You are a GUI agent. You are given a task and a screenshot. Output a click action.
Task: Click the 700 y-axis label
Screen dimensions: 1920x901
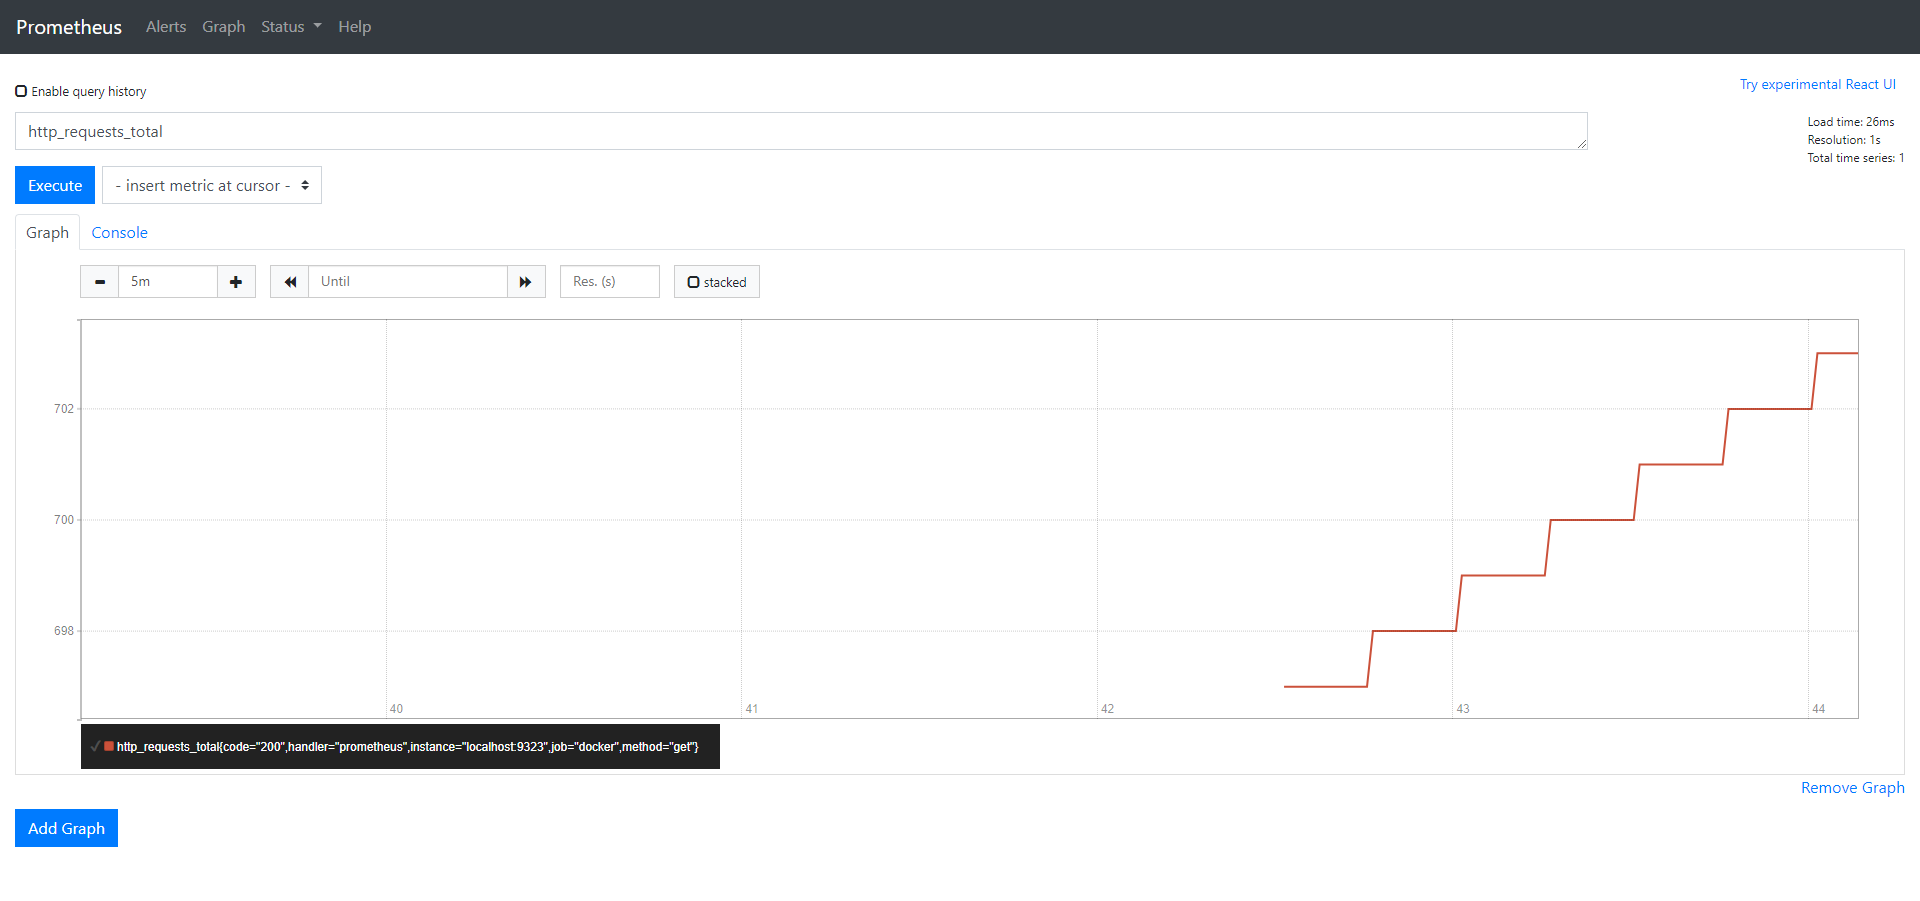(64, 520)
